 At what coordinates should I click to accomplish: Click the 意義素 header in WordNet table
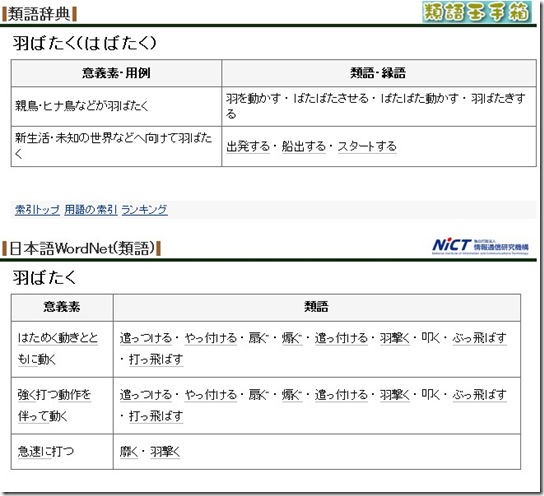click(62, 307)
